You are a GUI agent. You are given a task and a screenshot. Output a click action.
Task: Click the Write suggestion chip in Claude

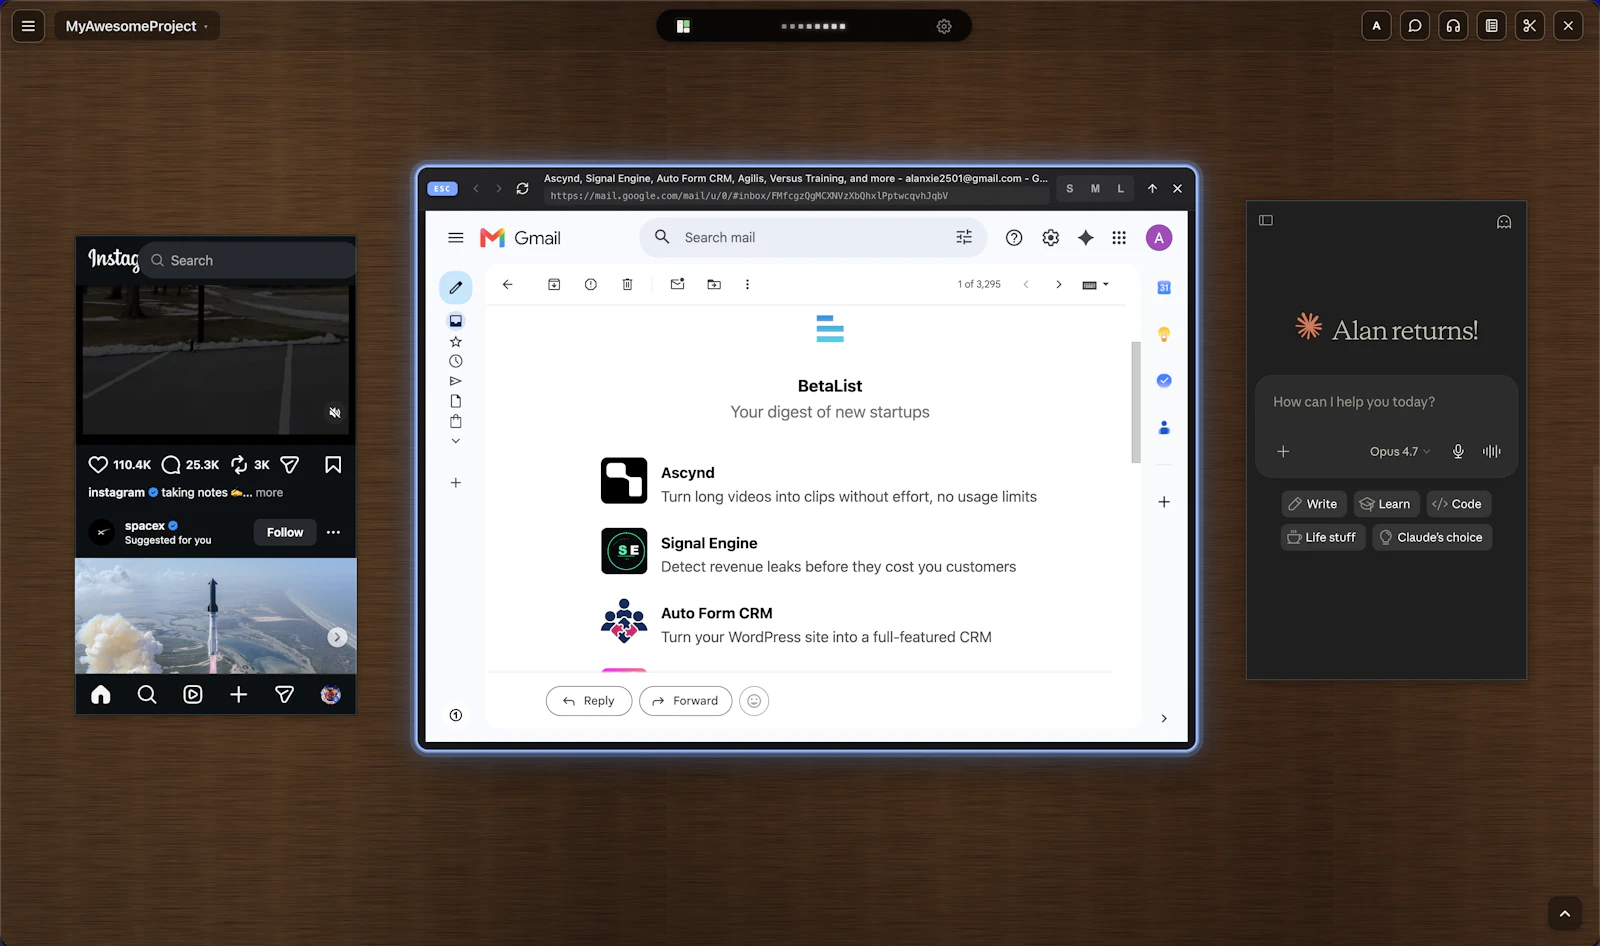1314,504
